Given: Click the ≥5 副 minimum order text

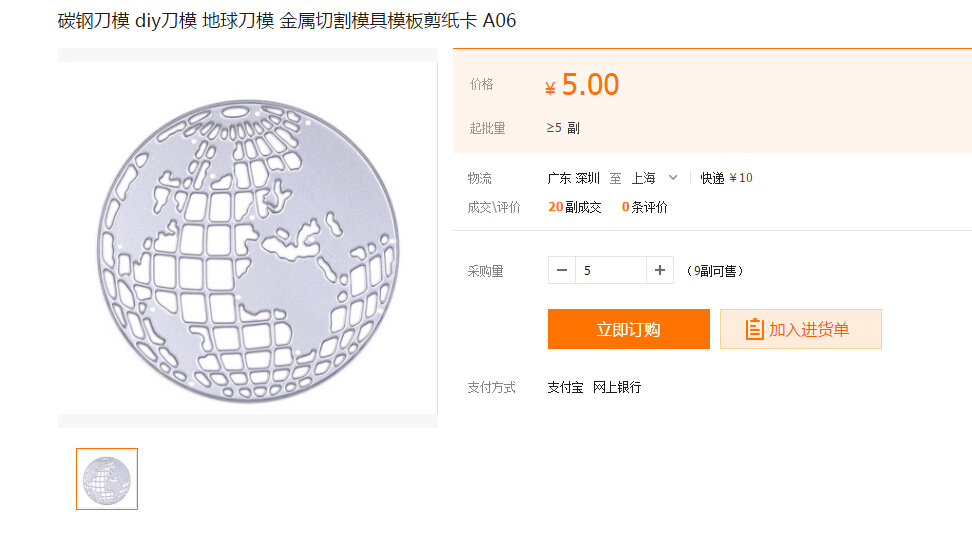Looking at the screenshot, I should point(563,128).
